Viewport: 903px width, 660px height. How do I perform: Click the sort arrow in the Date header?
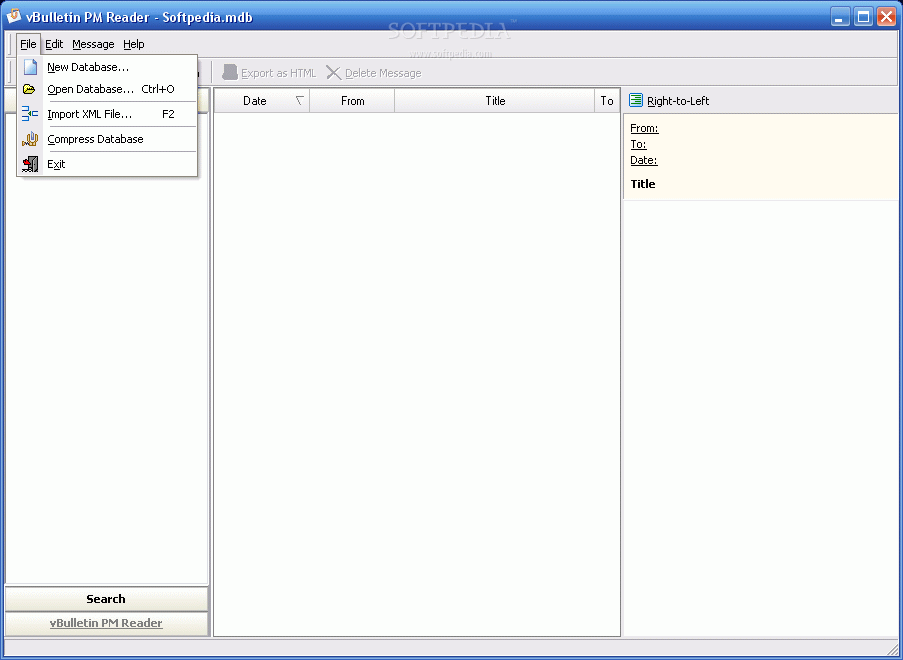pos(299,101)
